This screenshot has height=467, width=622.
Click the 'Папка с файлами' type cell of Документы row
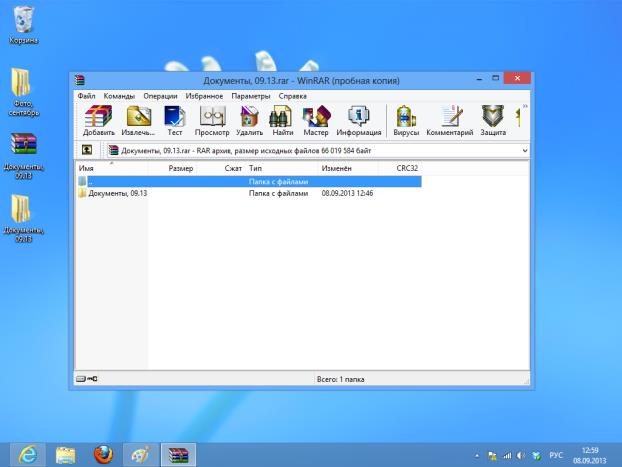point(278,193)
